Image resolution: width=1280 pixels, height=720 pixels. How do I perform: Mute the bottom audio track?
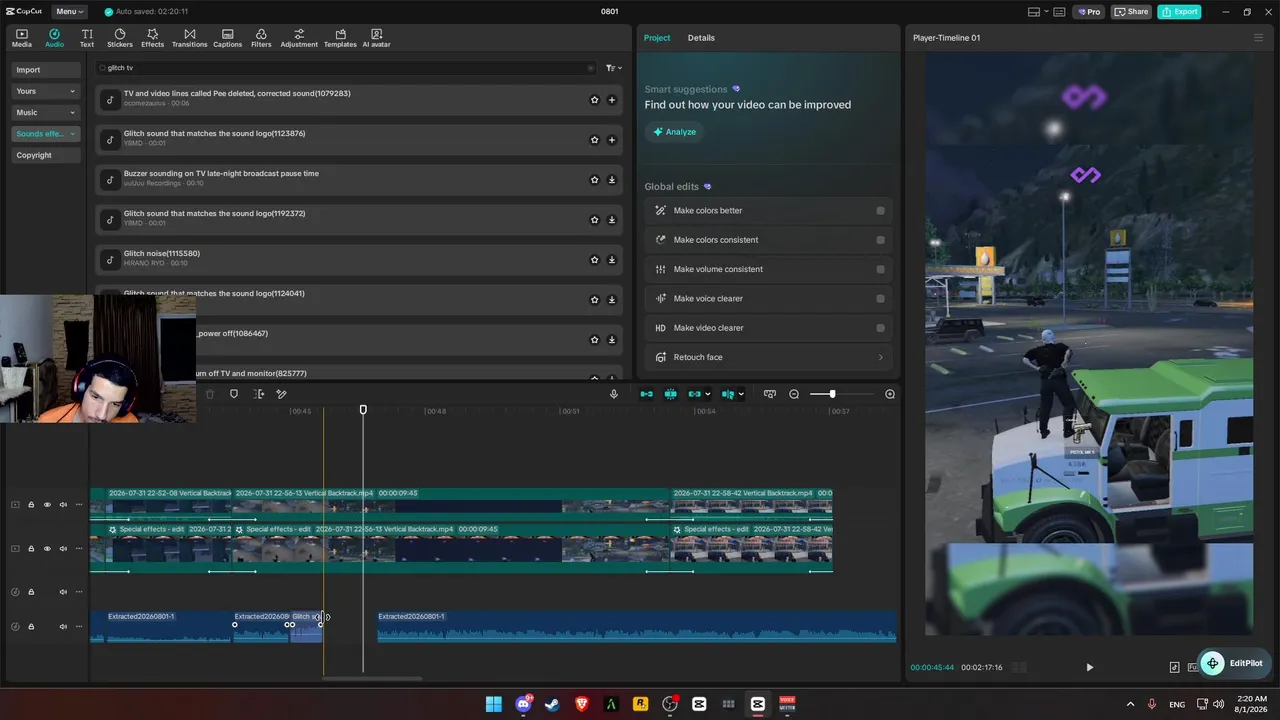[x=63, y=627]
